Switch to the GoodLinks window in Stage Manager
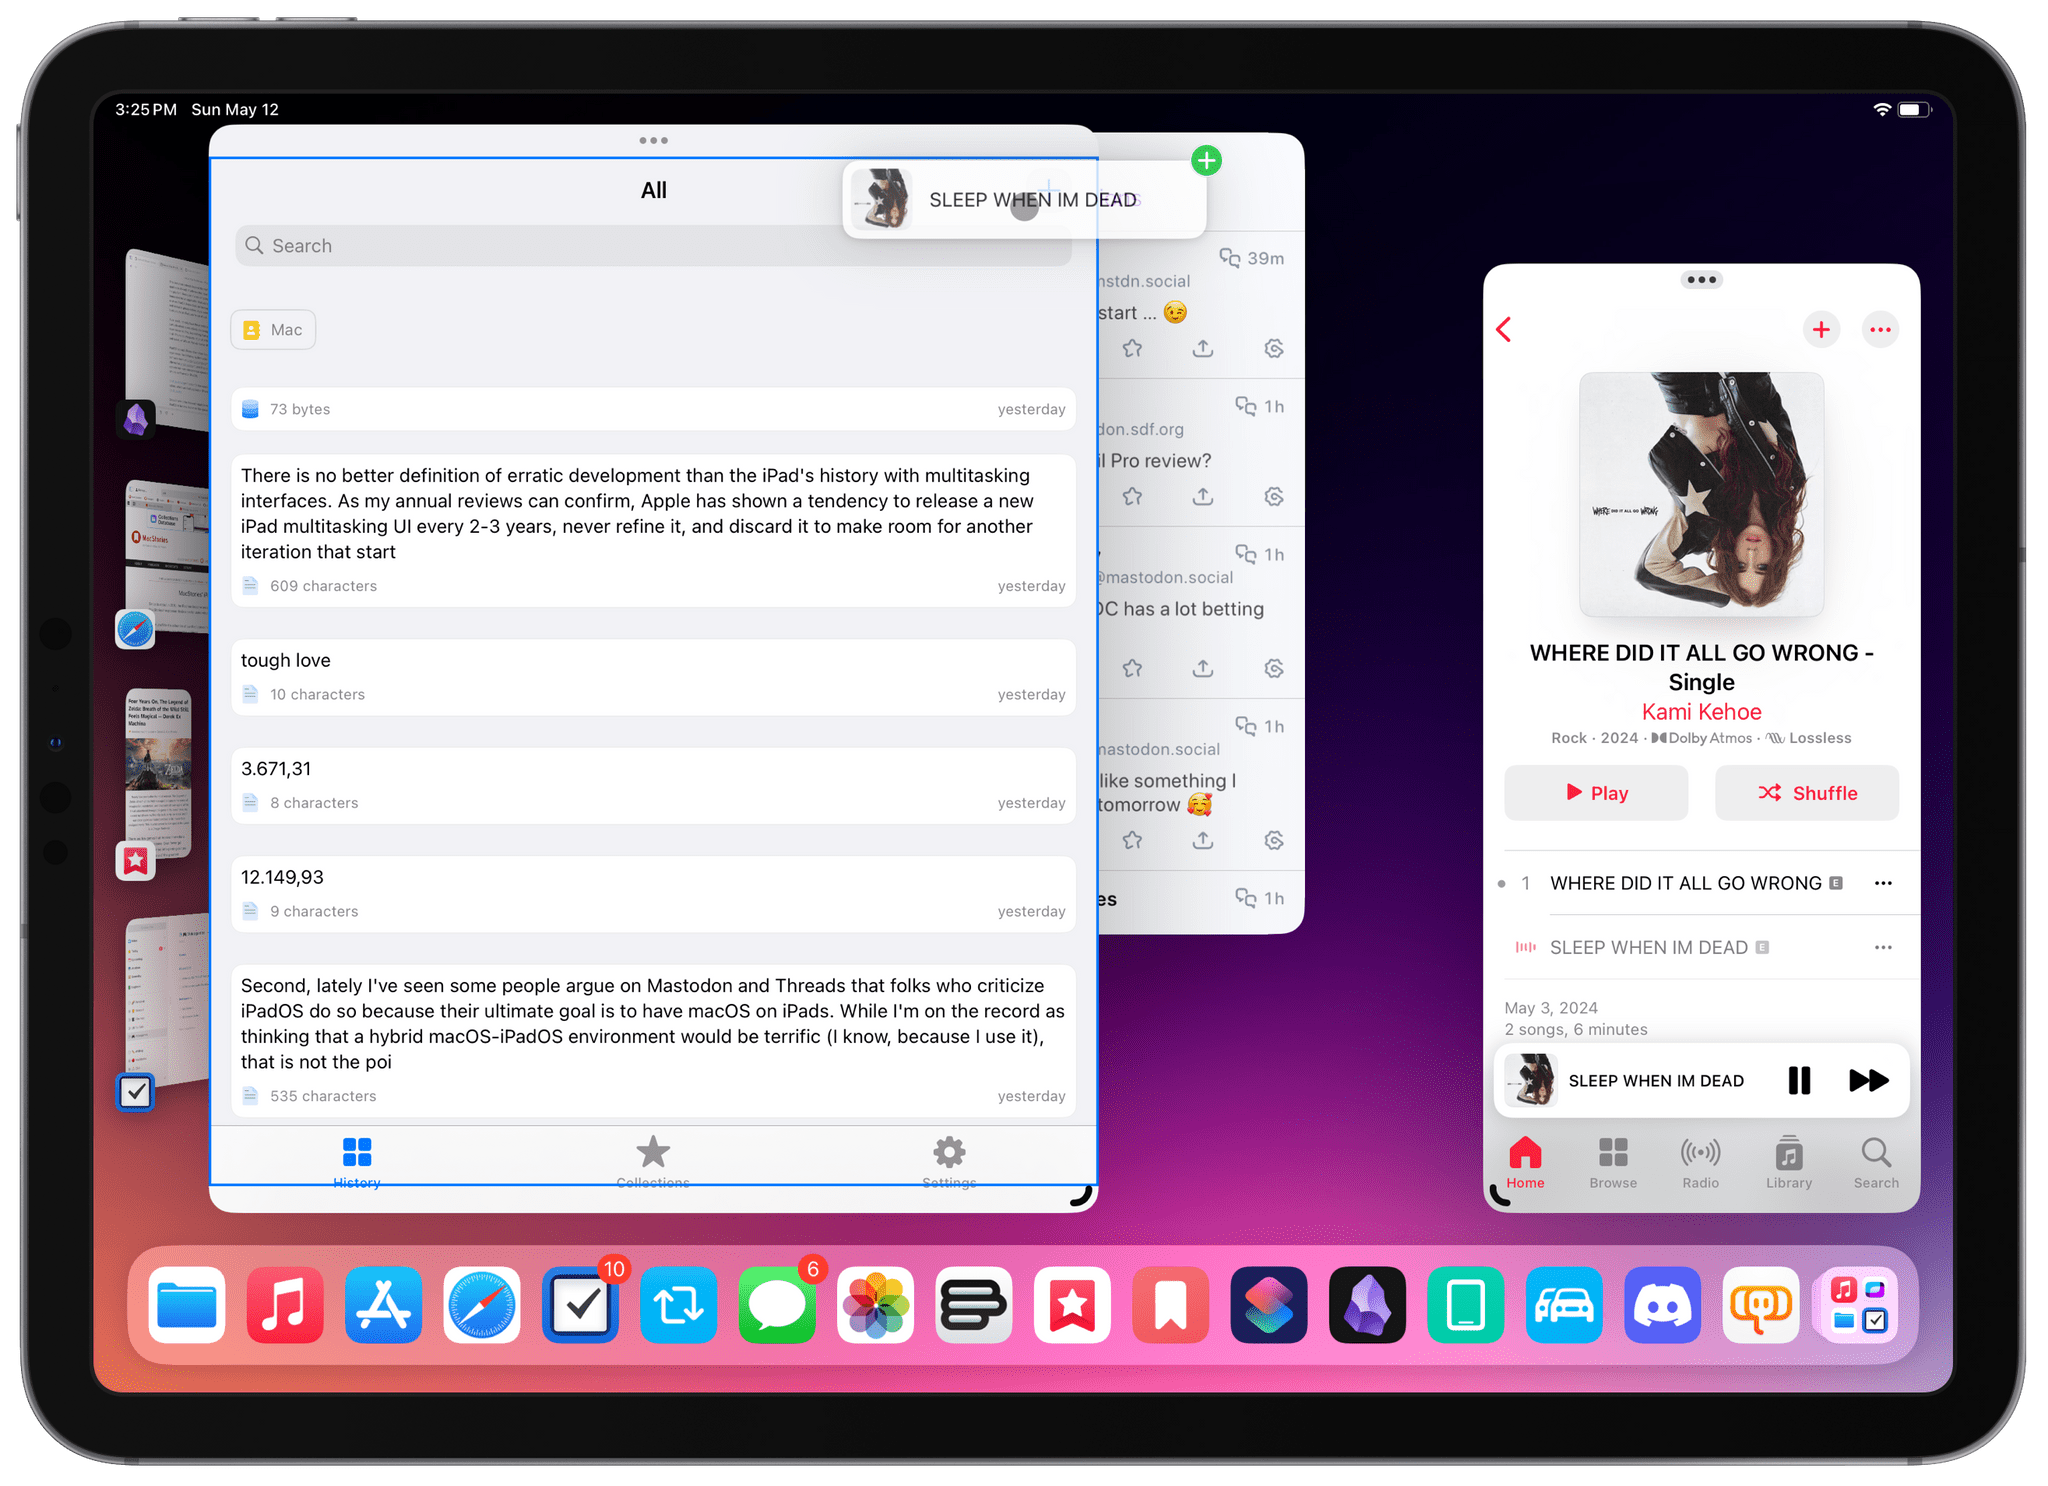Screen dimensions: 2048x1486 158,775
